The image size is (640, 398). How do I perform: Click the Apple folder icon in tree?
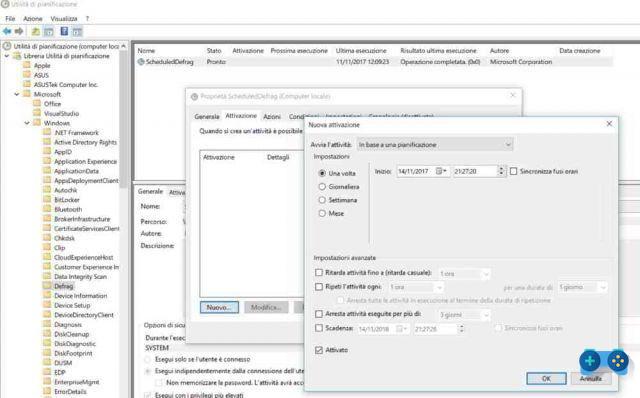(27, 65)
